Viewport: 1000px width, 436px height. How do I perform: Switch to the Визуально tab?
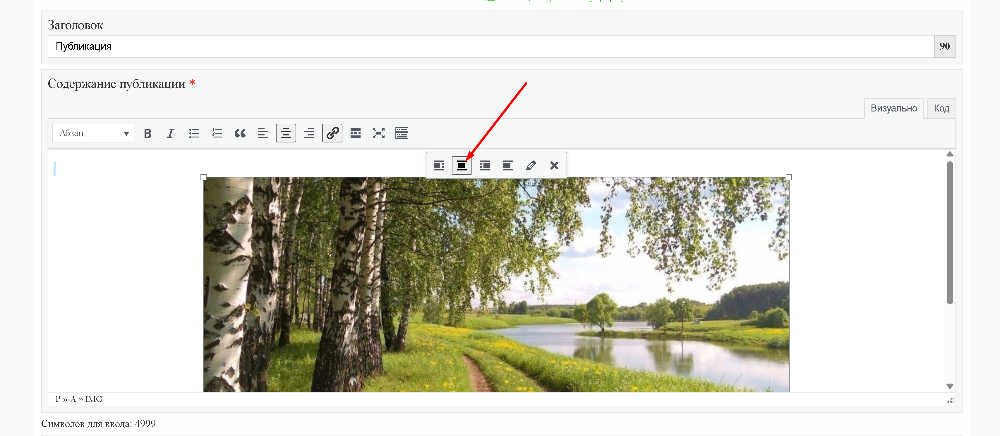pos(894,108)
